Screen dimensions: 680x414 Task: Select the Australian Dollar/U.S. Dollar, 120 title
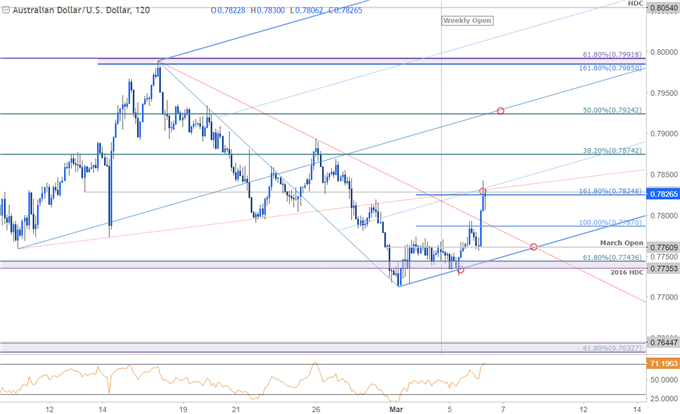[x=81, y=10]
